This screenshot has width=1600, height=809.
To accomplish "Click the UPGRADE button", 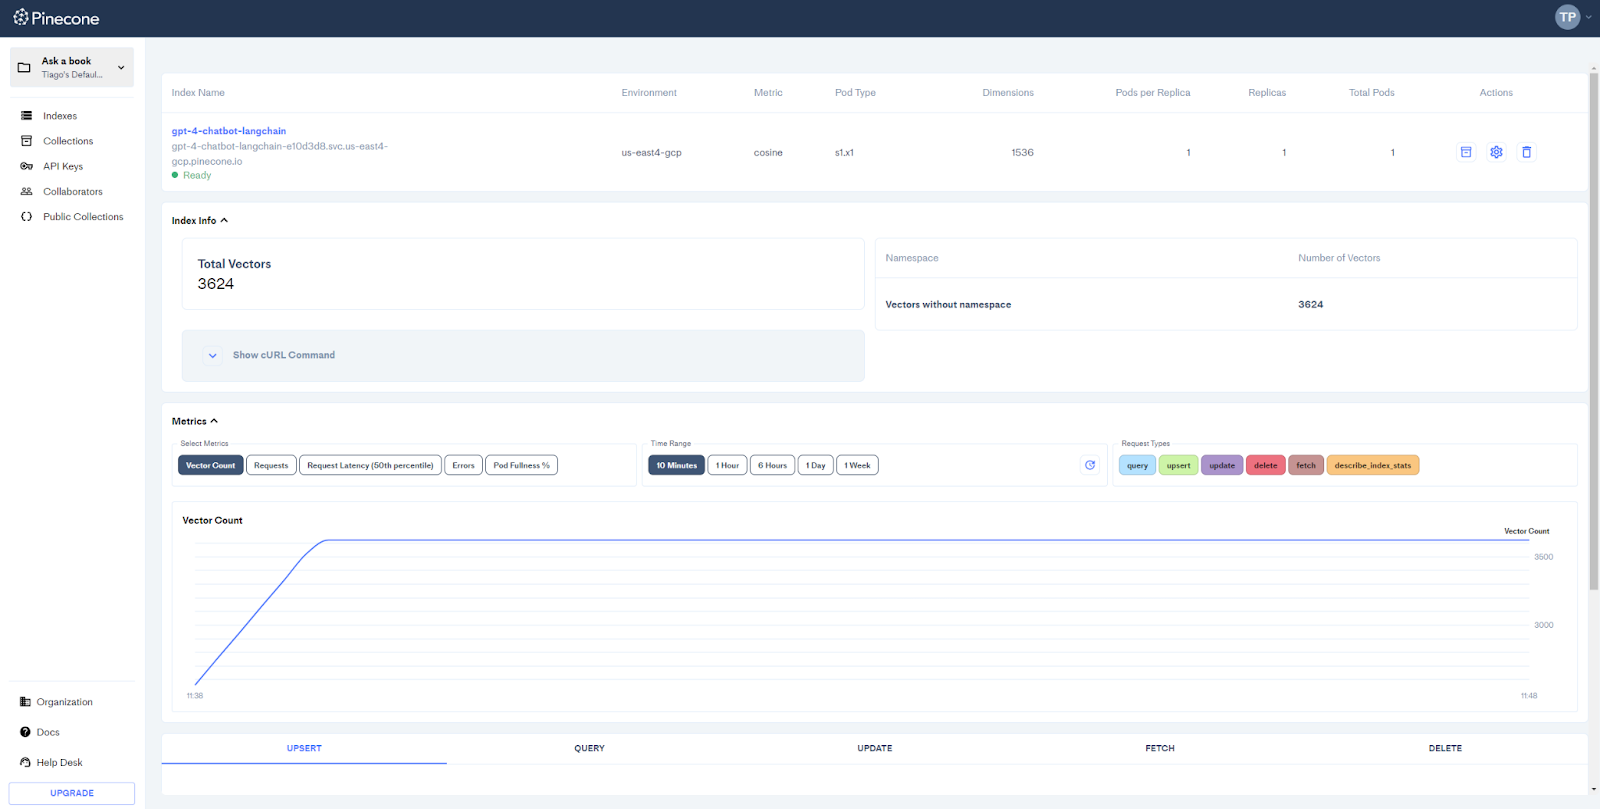I will [72, 793].
